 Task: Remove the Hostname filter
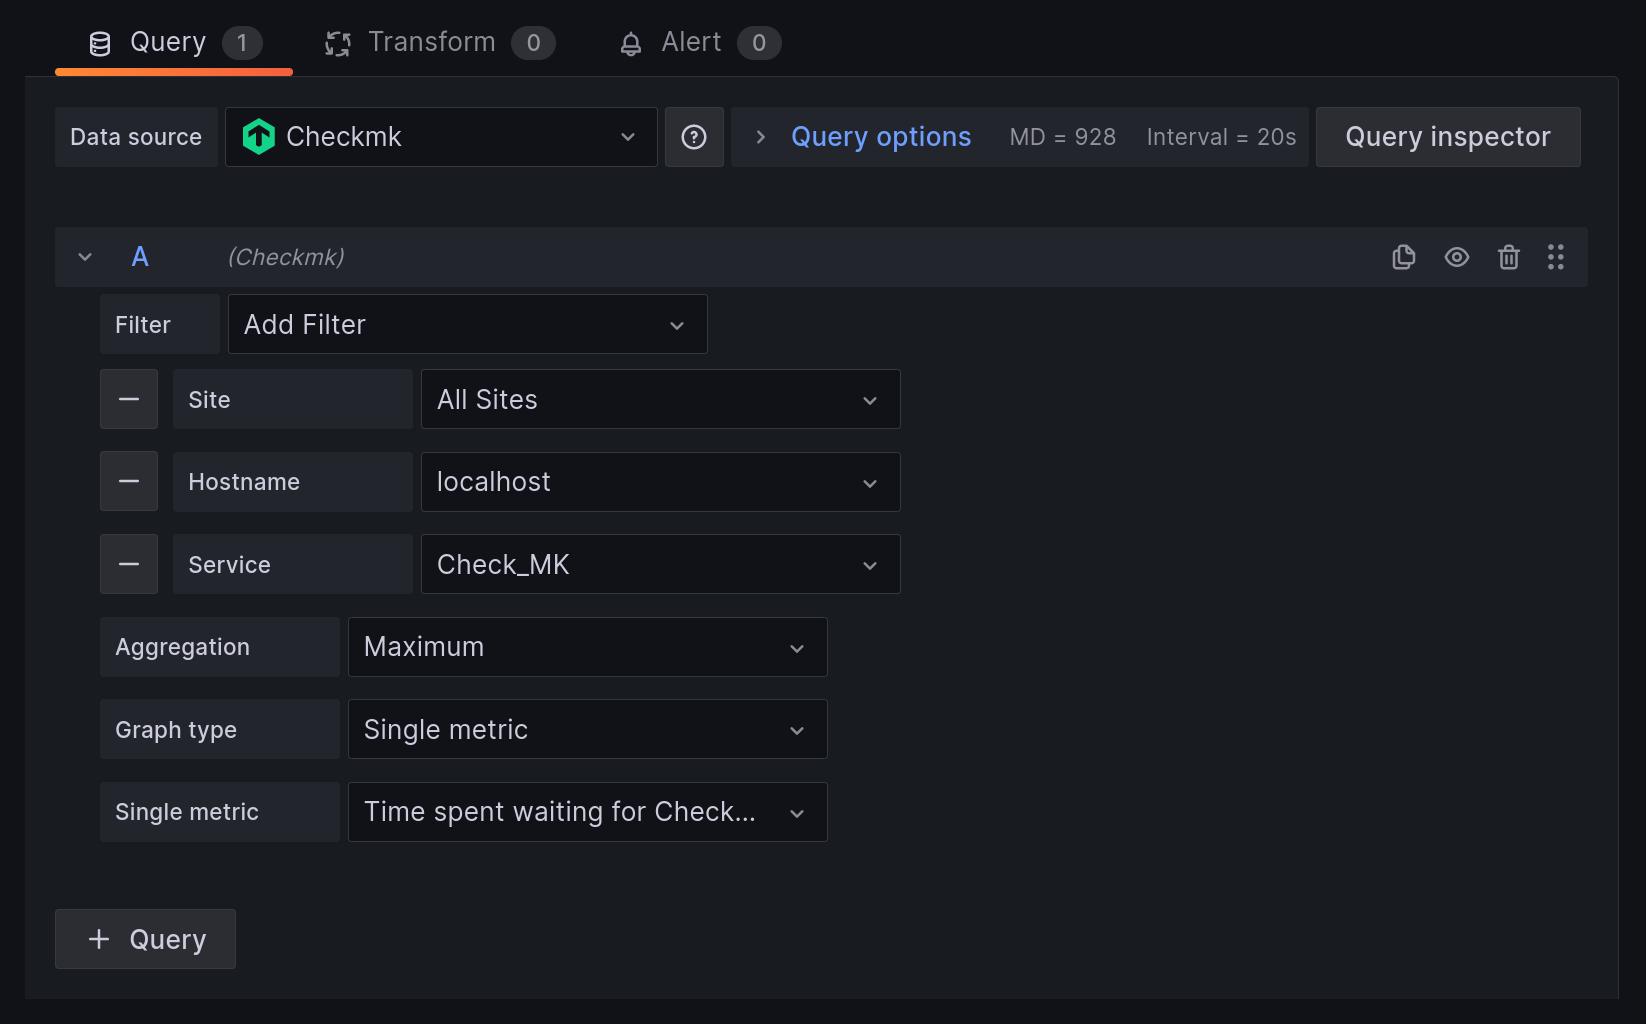point(129,482)
